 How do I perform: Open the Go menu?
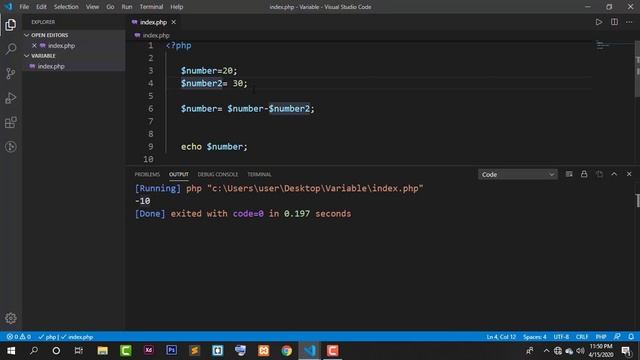click(x=110, y=7)
